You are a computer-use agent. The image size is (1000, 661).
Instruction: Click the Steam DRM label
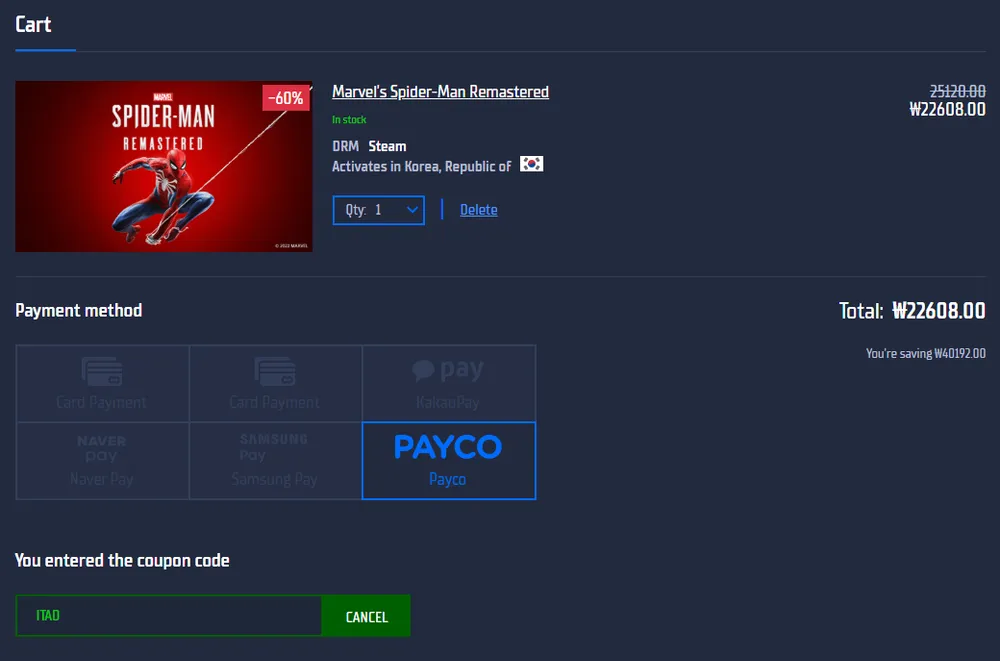[387, 146]
